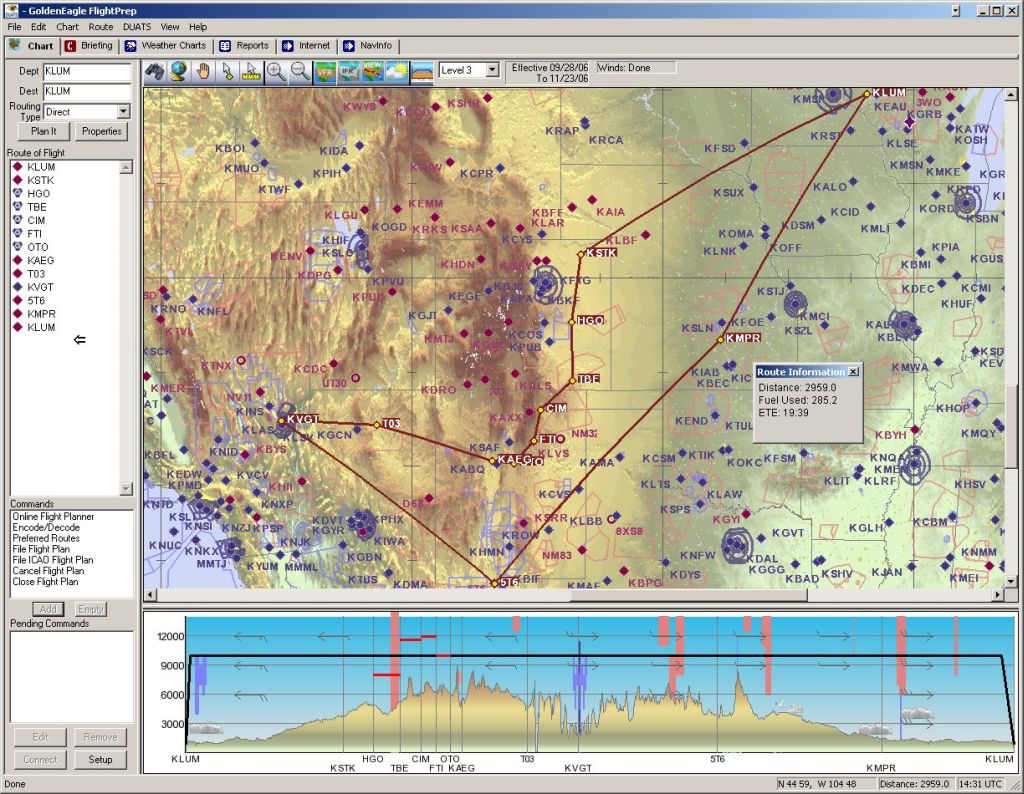1024x794 pixels.
Task: Select the ruler measure tool
Action: pyautogui.click(x=251, y=71)
